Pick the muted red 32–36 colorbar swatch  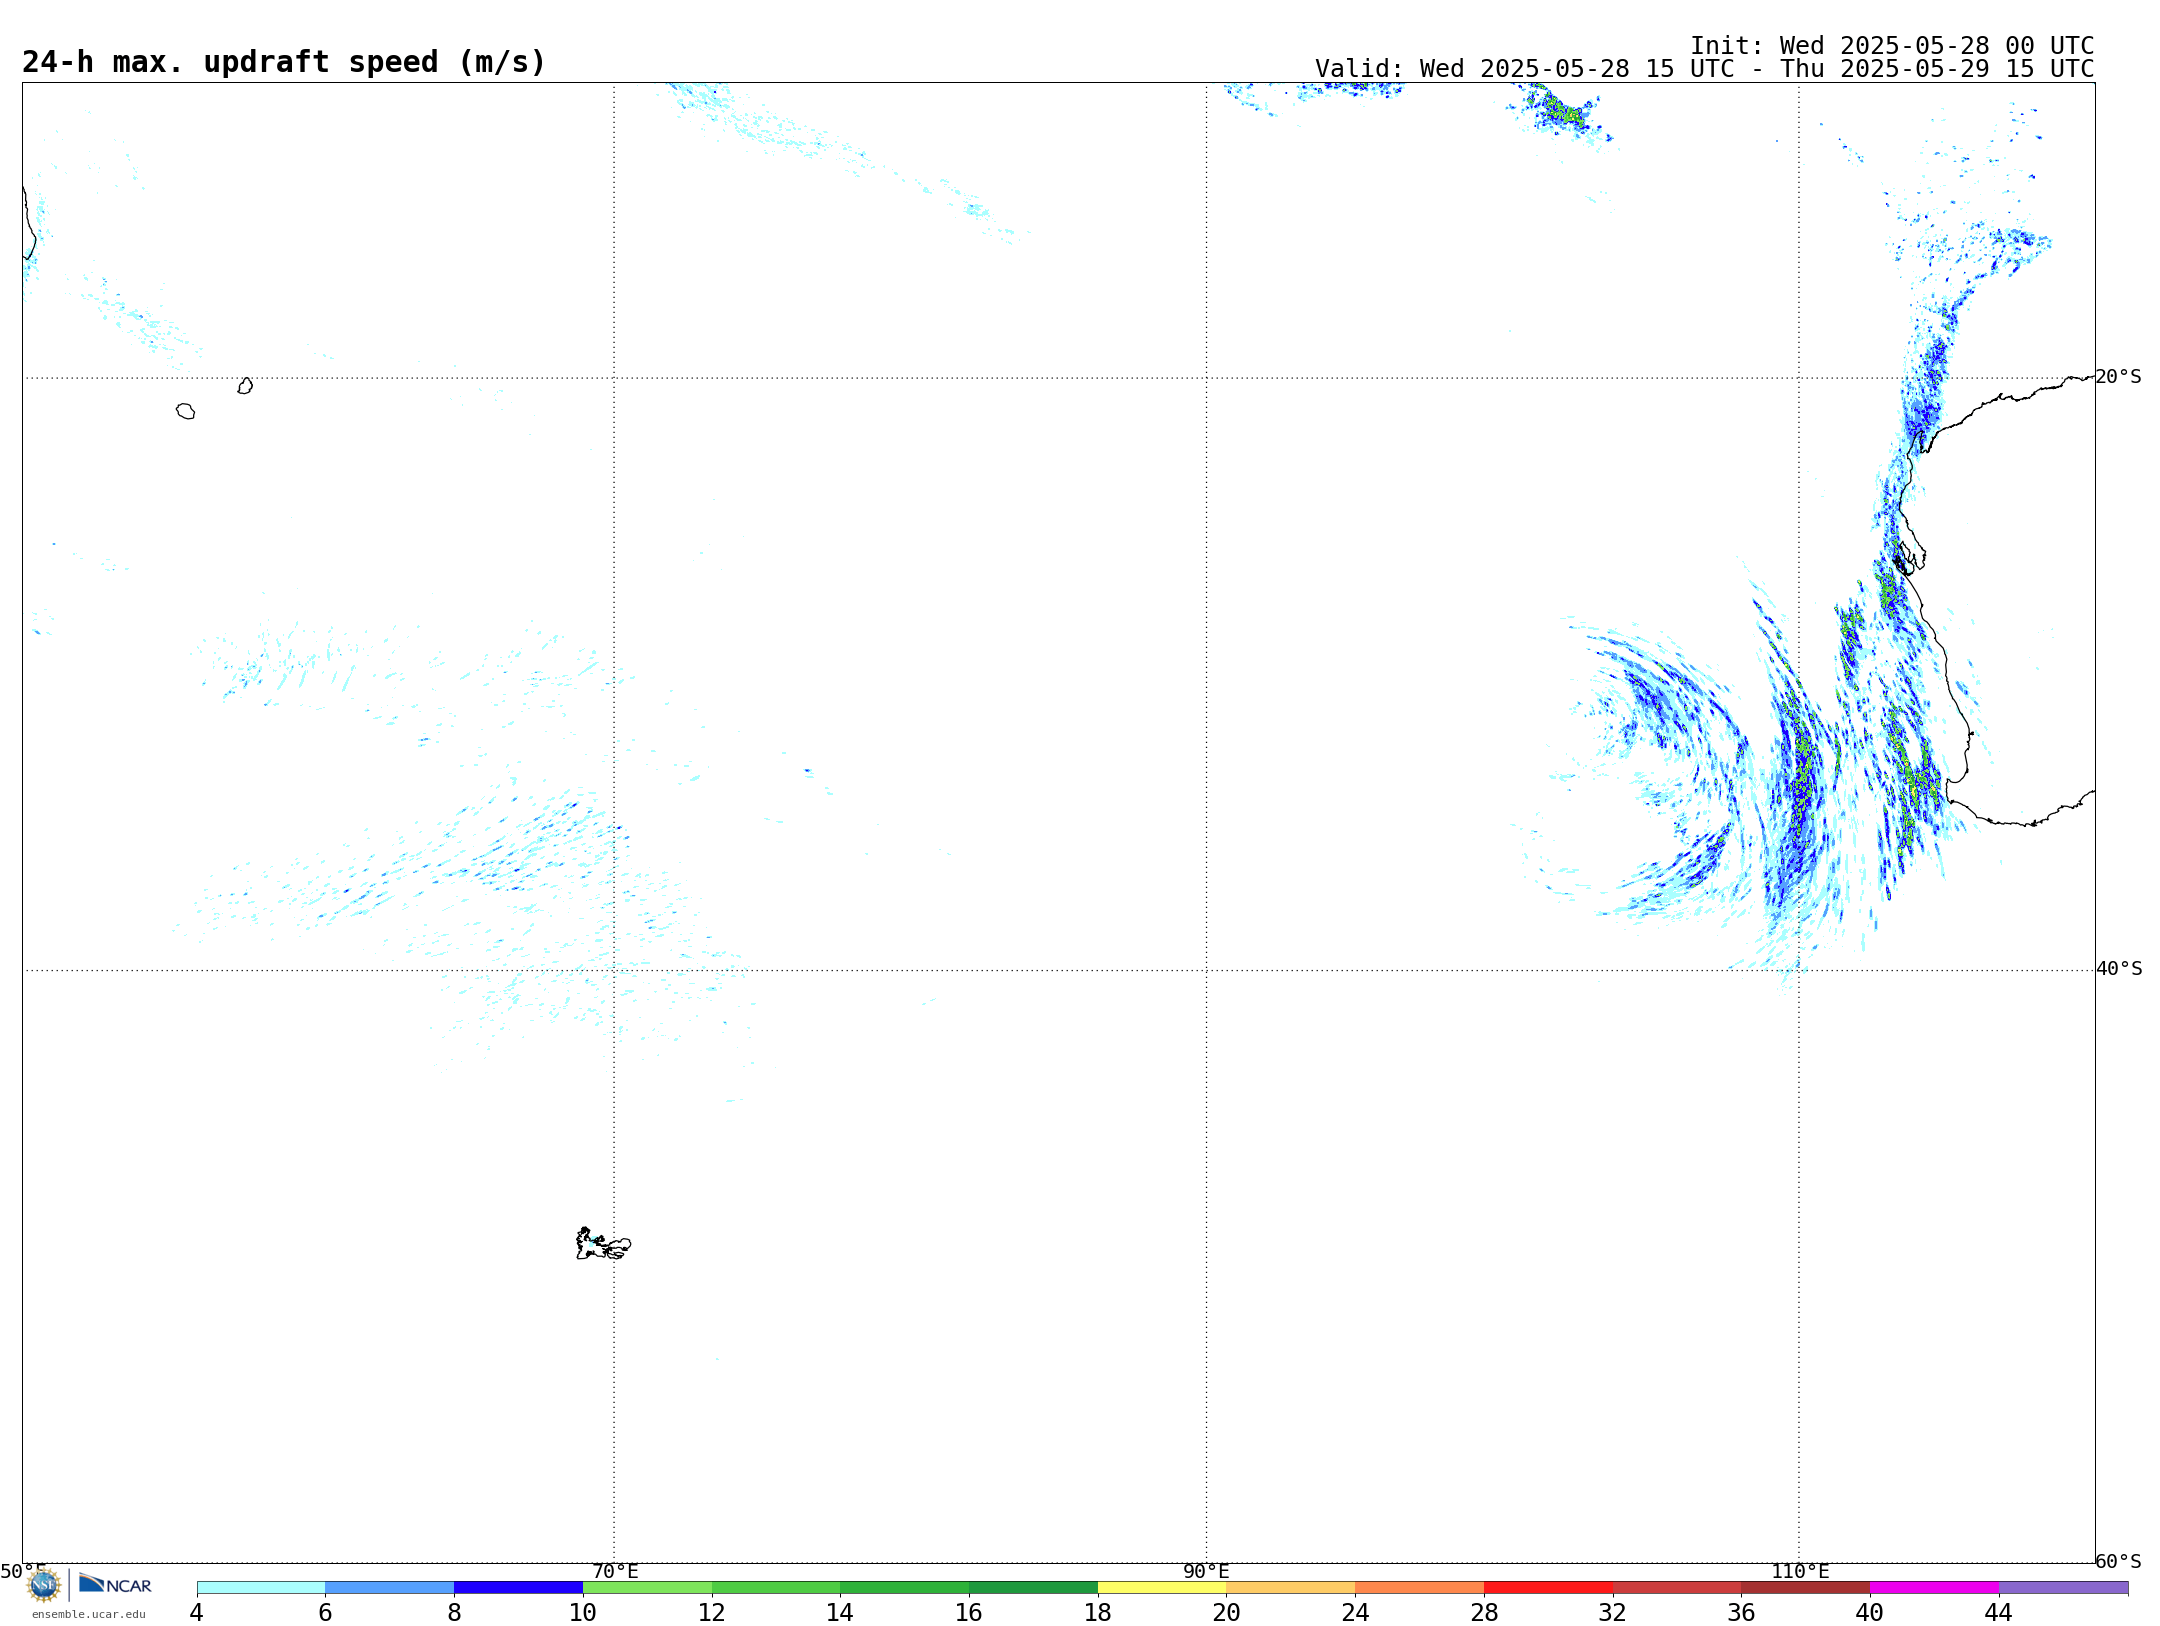[1677, 1587]
